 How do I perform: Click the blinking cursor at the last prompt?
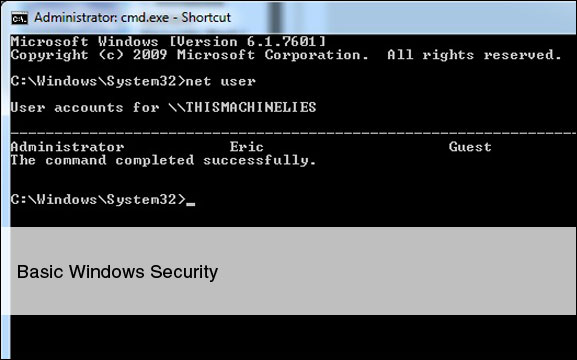point(191,203)
